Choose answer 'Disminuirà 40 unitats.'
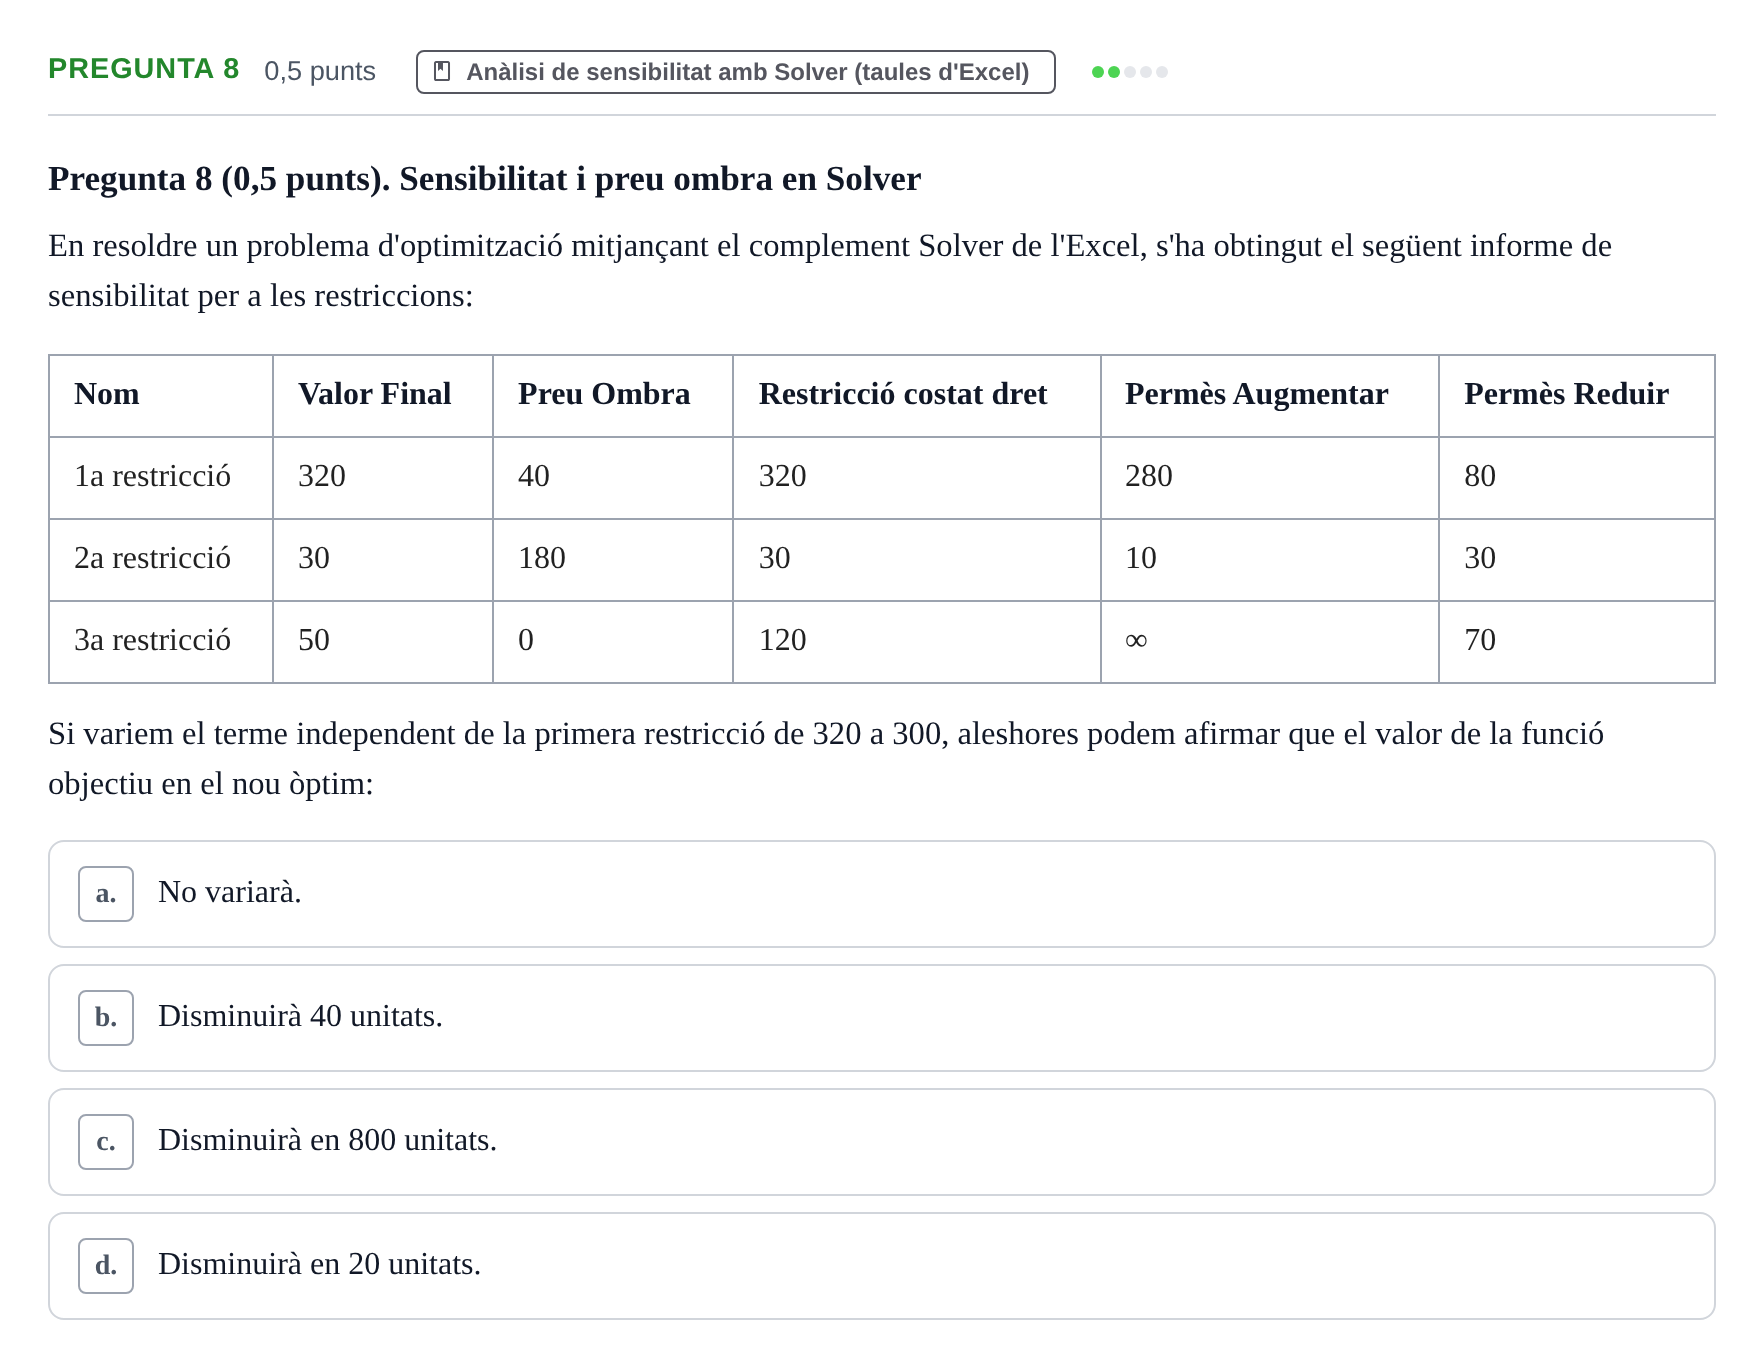This screenshot has height=1370, width=1764. click(881, 1018)
